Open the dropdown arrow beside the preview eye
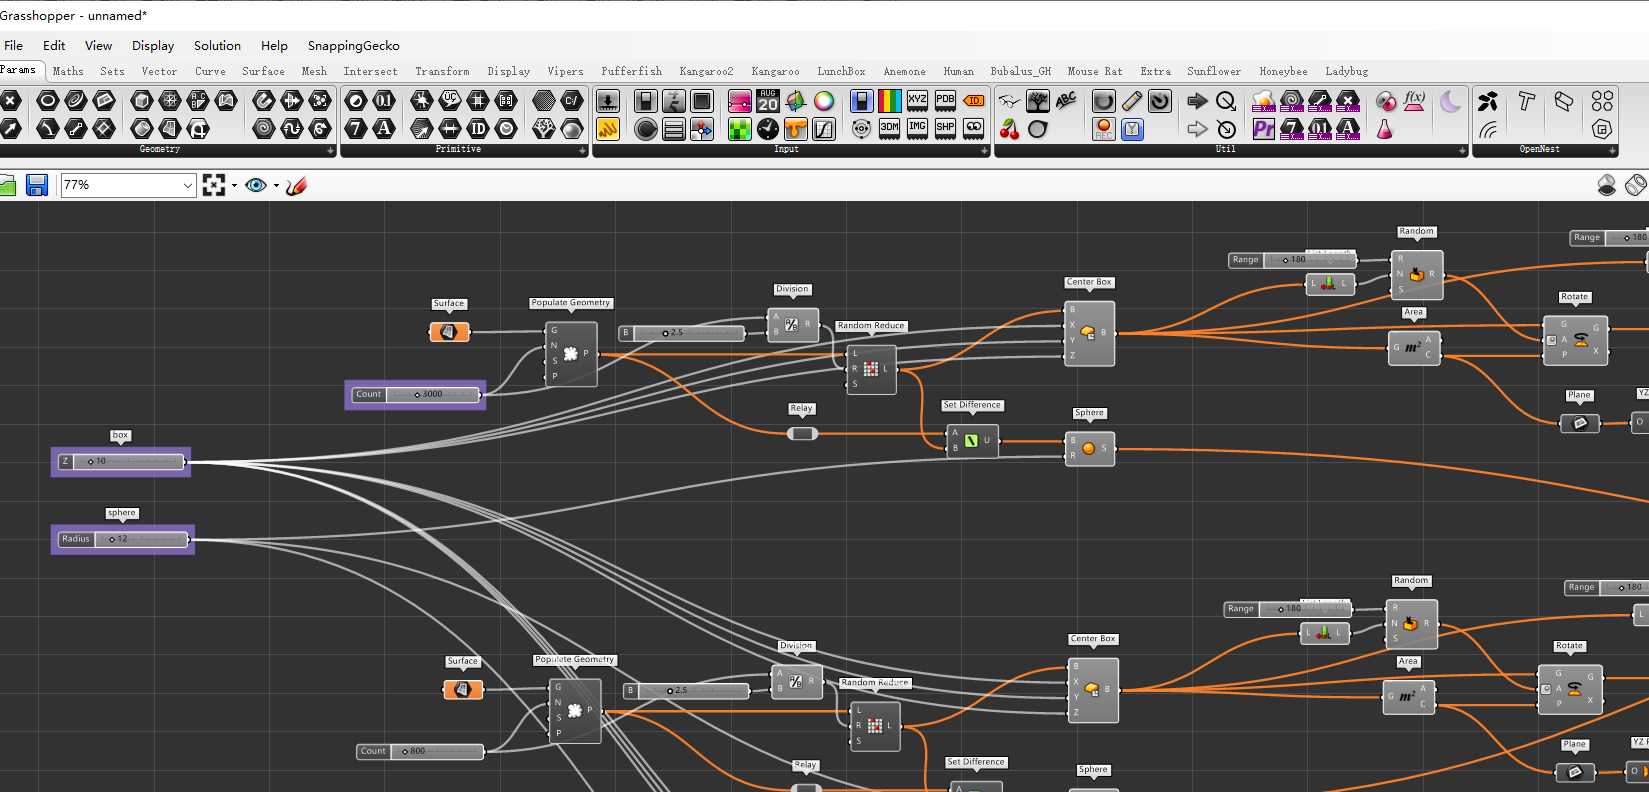The width and height of the screenshot is (1649, 792). tap(276, 185)
